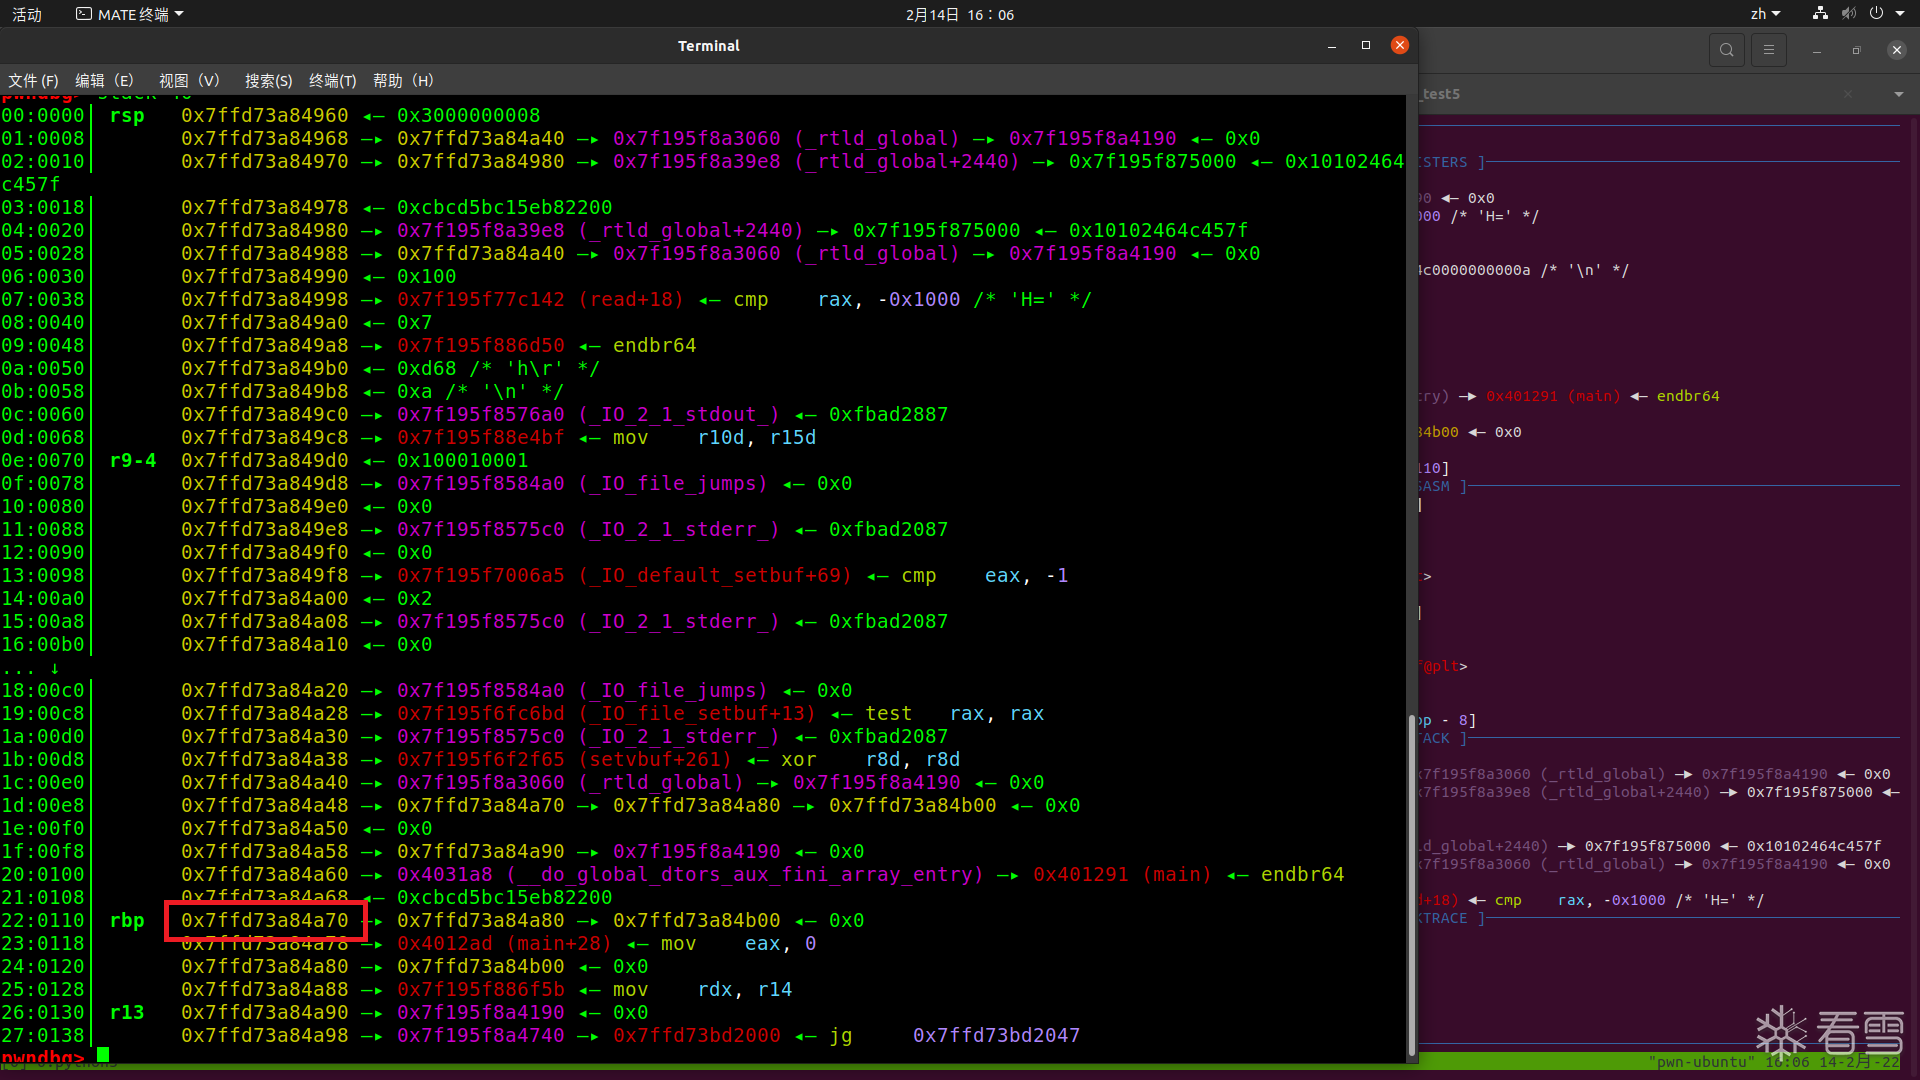Open the 搜索(S) menu
Image resolution: width=1920 pixels, height=1080 pixels.
(x=268, y=80)
